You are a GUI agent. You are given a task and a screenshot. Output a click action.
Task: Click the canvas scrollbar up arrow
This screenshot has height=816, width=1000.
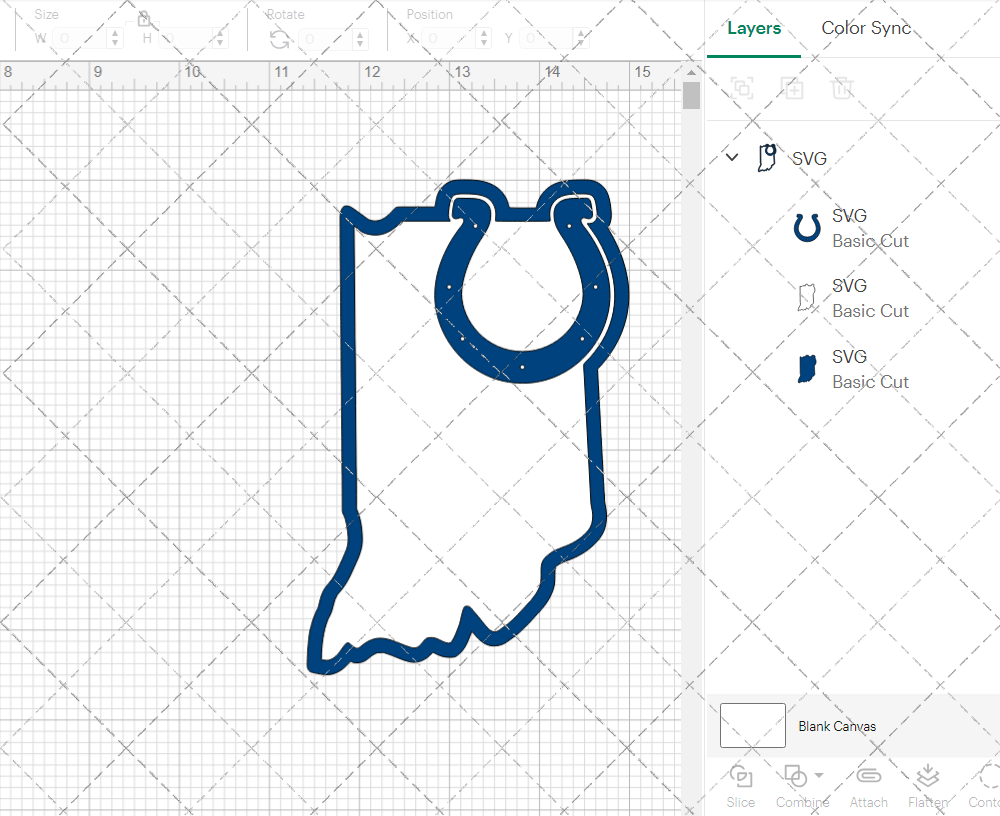point(691,72)
